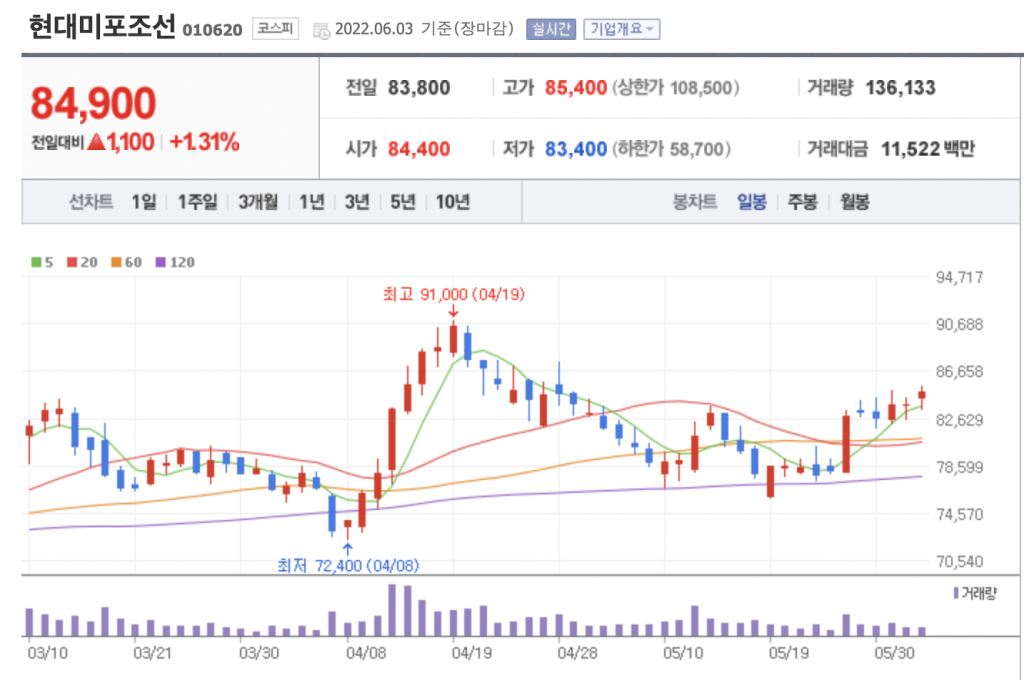Click the calendar icon beside the date

pos(321,29)
